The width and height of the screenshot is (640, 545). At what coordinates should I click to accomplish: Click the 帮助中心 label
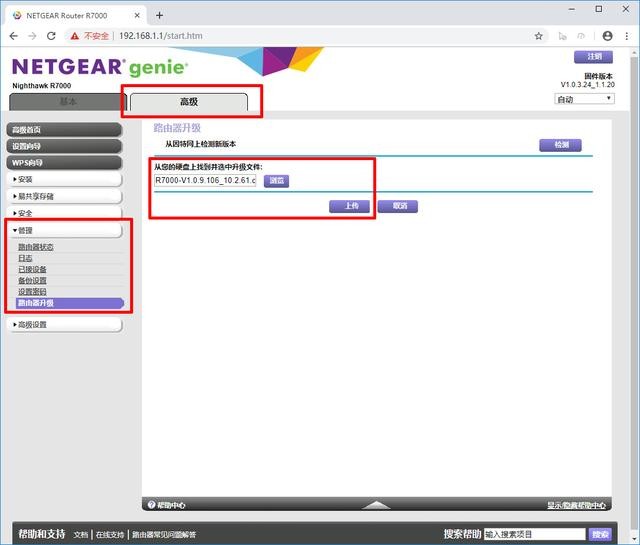click(x=171, y=505)
